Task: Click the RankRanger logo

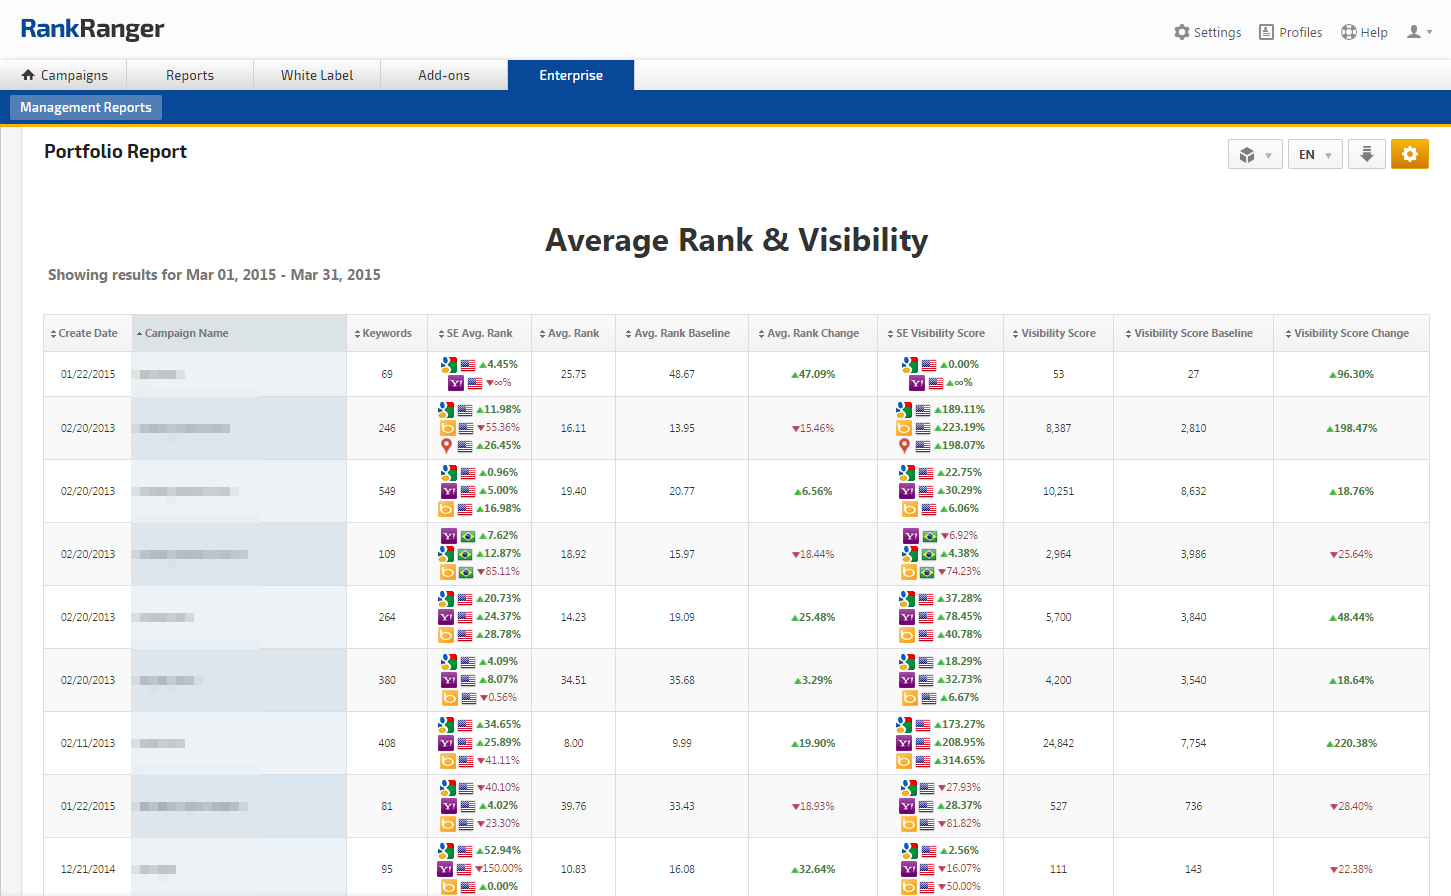Action: (x=92, y=29)
